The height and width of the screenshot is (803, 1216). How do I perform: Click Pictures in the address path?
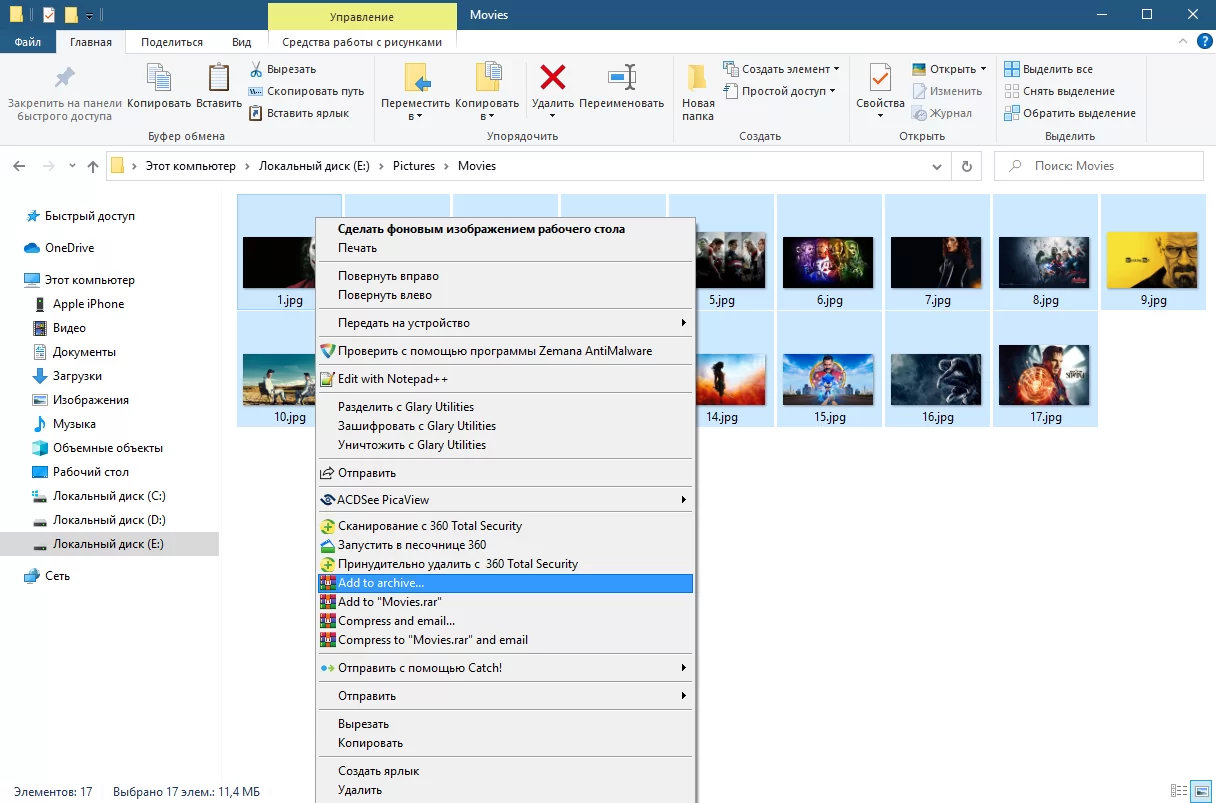click(x=414, y=166)
